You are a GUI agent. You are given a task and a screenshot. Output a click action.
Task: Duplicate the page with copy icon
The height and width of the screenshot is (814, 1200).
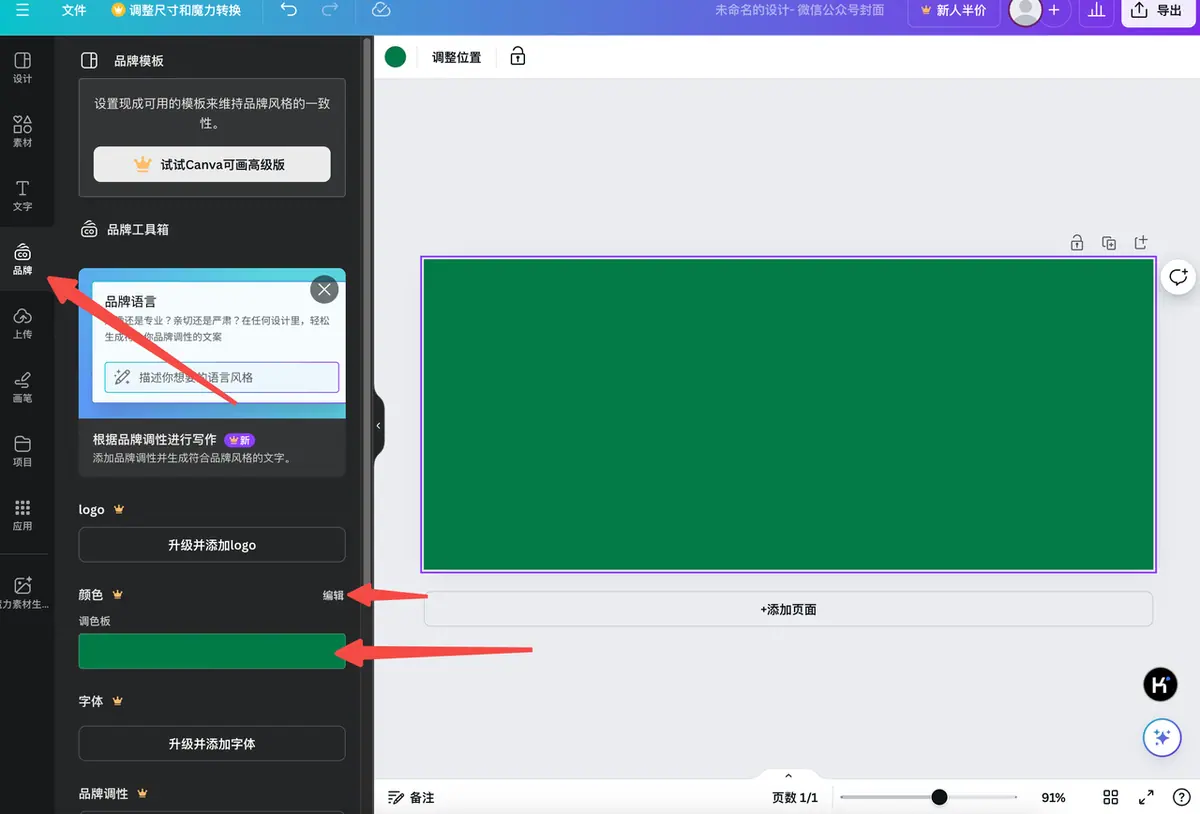[x=1109, y=242]
